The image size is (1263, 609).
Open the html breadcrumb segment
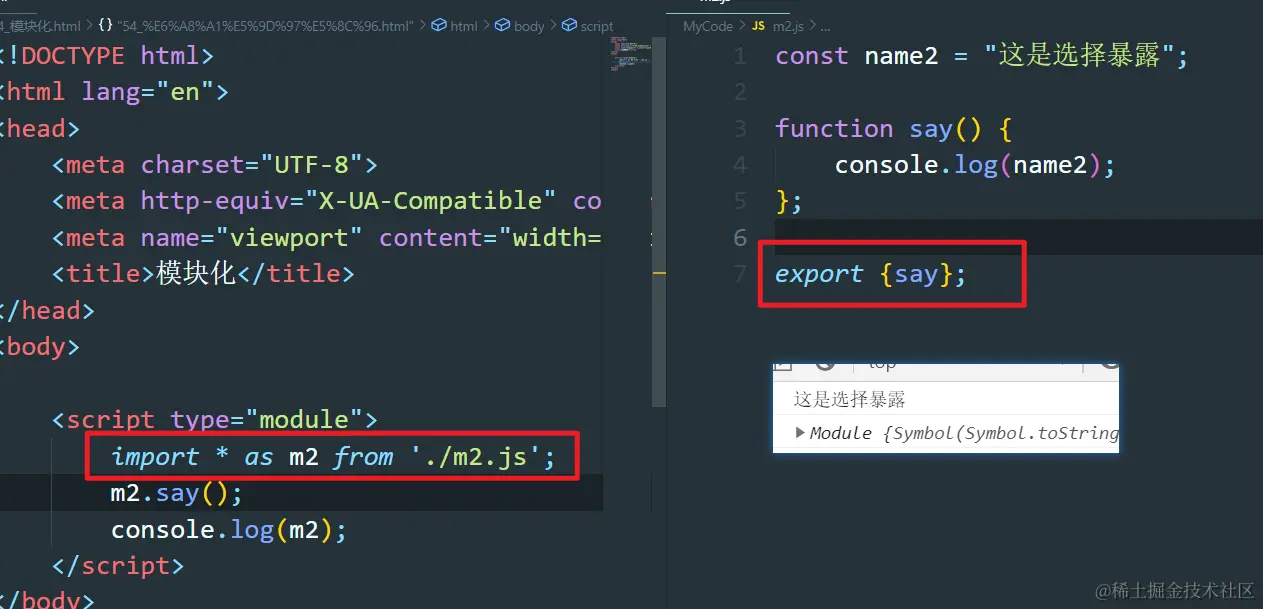point(455,26)
